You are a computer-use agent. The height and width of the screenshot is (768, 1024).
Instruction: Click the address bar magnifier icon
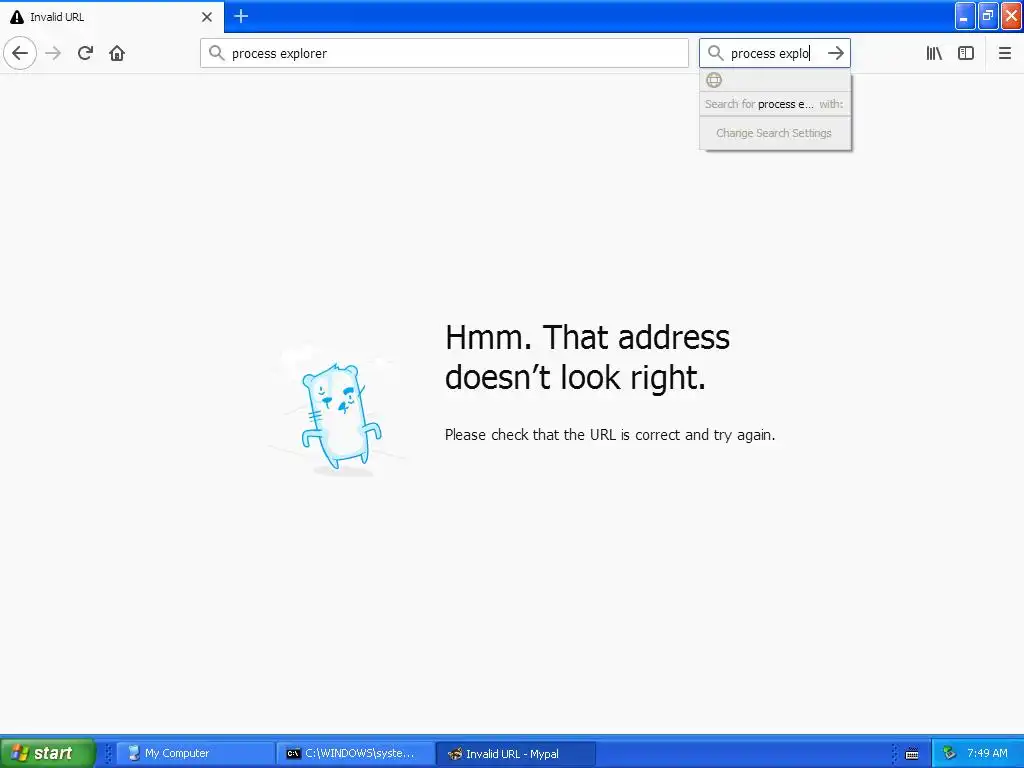[216, 53]
